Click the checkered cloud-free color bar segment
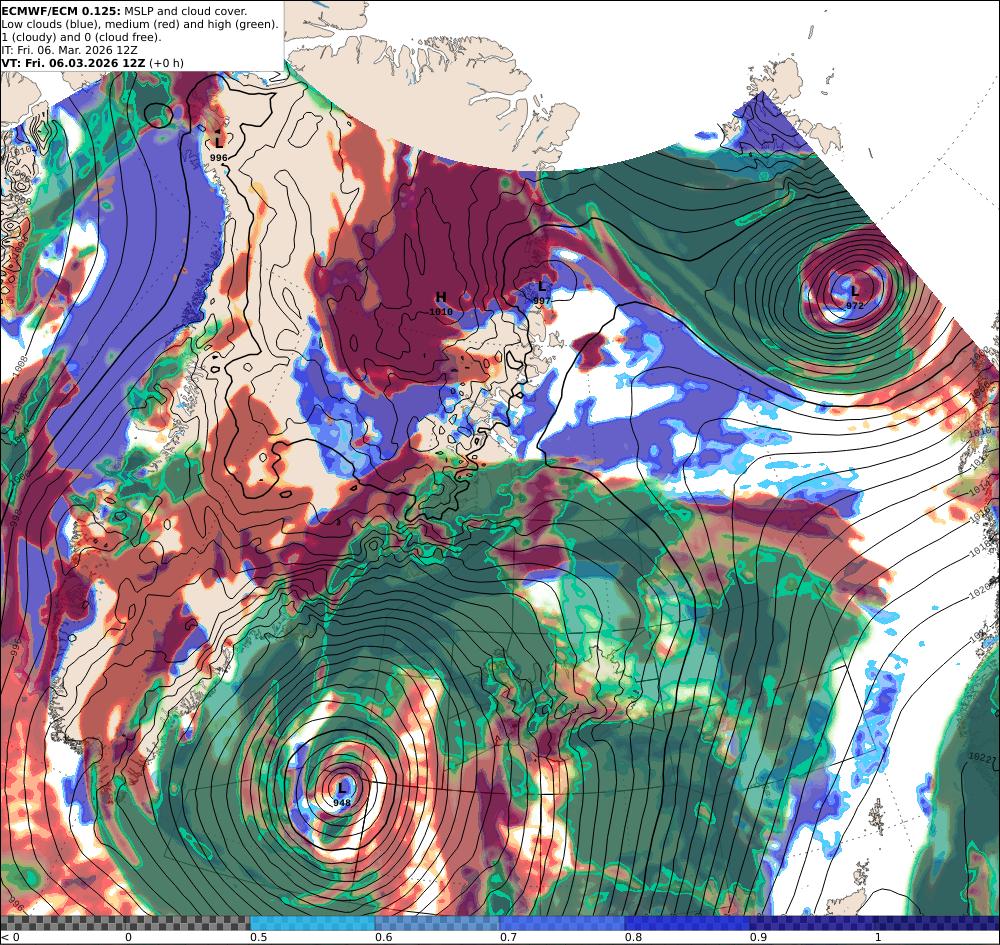 [125, 923]
